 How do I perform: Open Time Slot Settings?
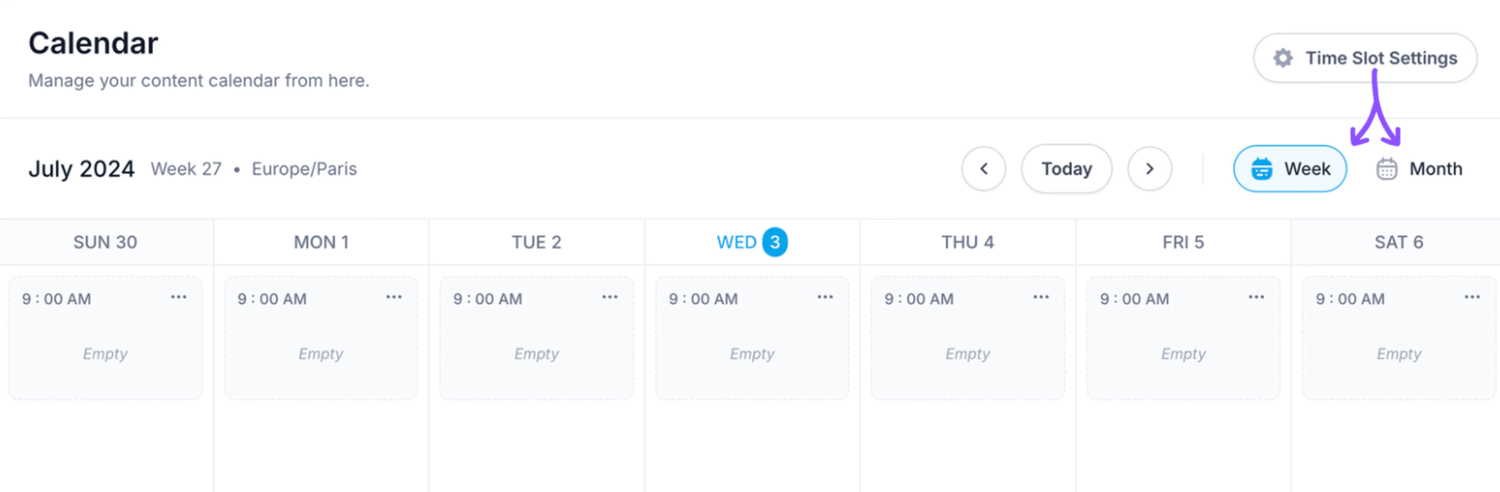point(1365,58)
